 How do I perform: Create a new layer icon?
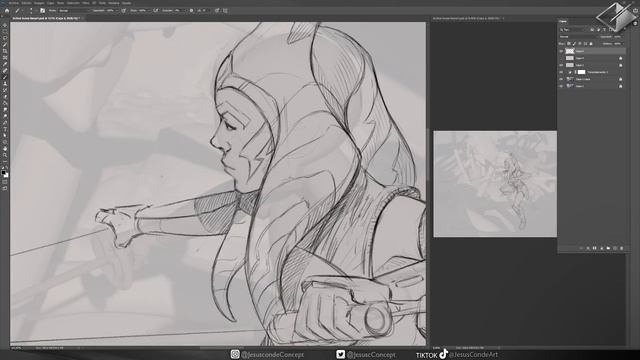coord(615,248)
